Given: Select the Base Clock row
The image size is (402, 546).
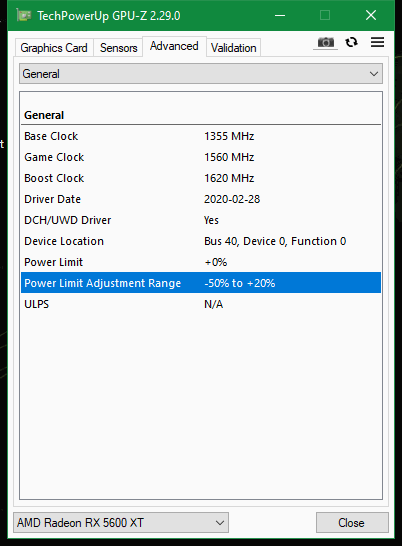Looking at the screenshot, I should 201,136.
